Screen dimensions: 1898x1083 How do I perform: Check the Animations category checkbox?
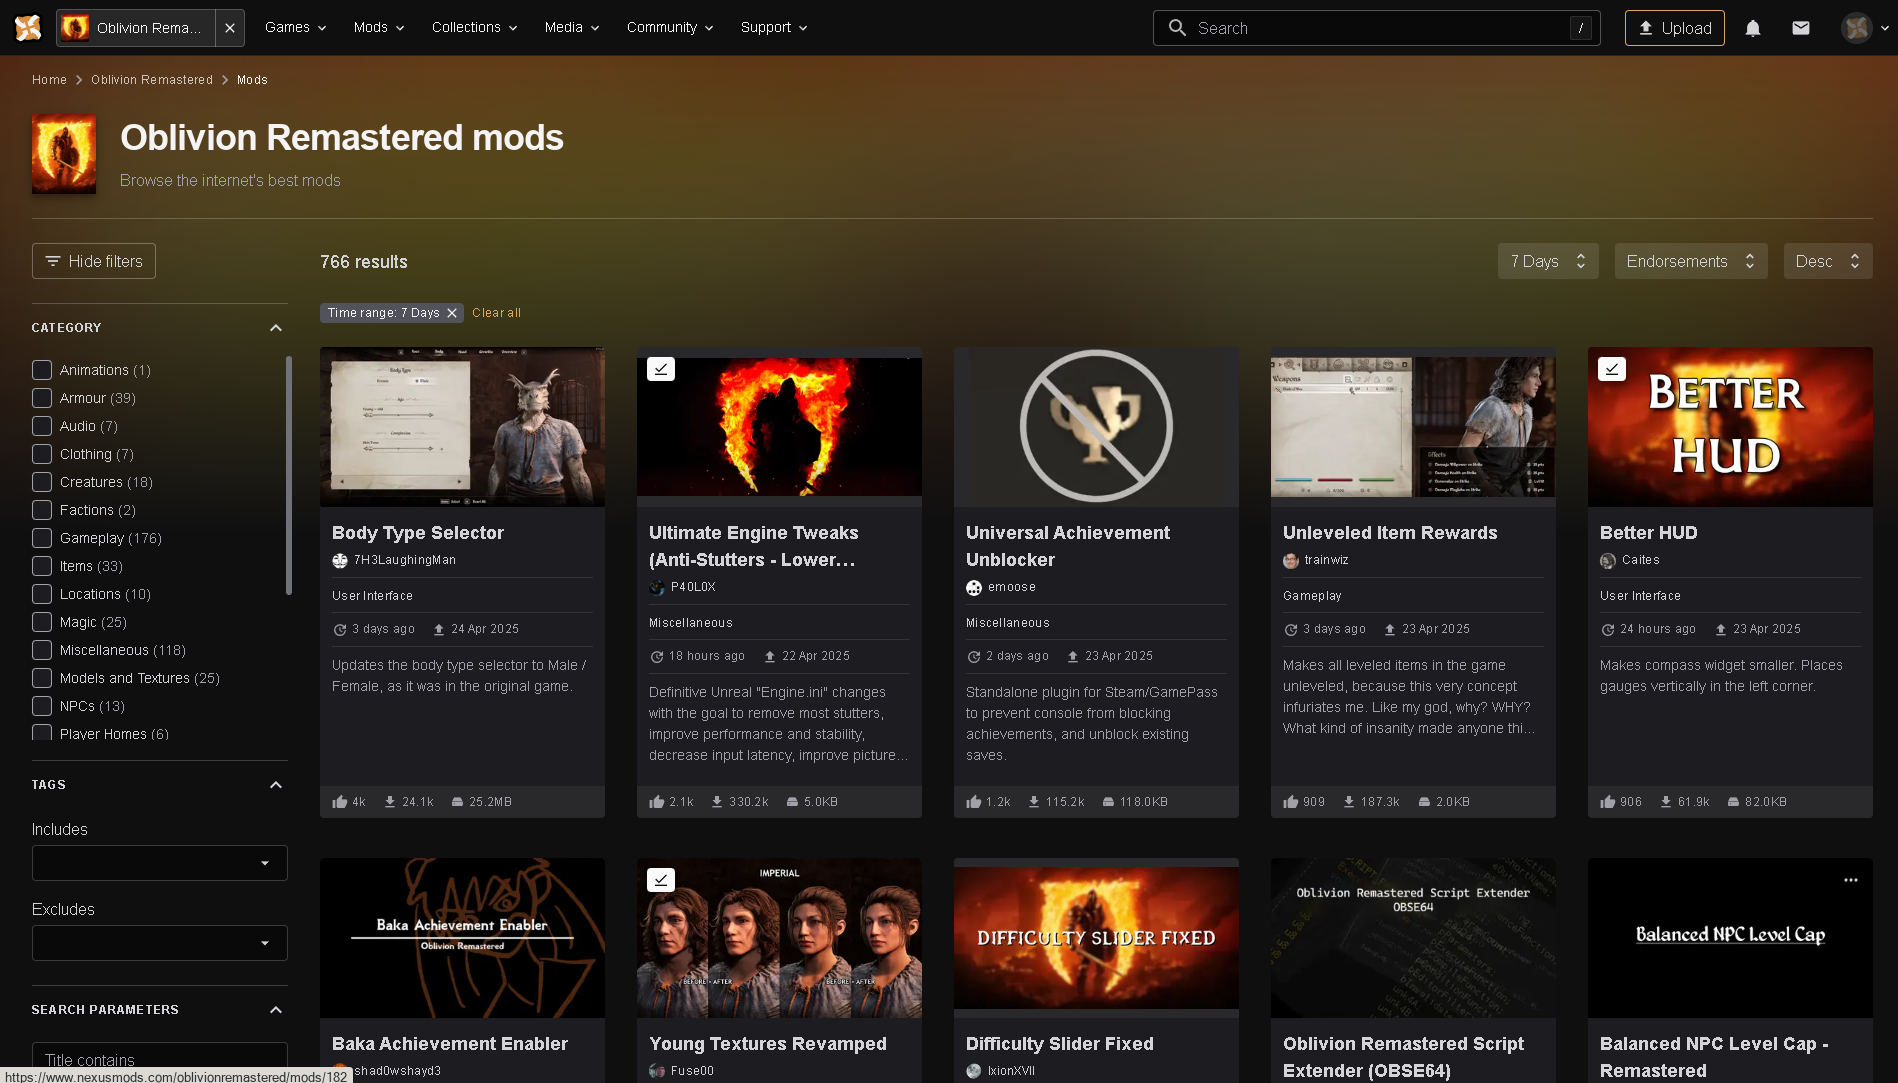pos(42,370)
